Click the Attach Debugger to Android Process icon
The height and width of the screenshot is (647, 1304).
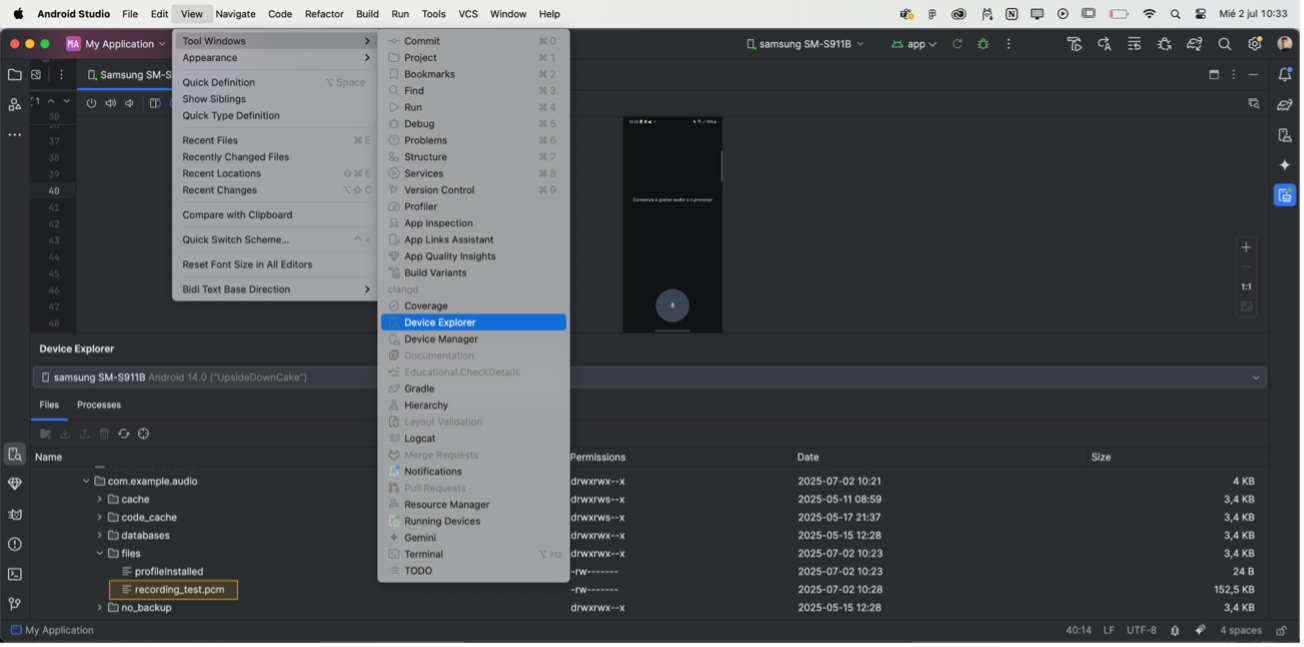point(1164,44)
